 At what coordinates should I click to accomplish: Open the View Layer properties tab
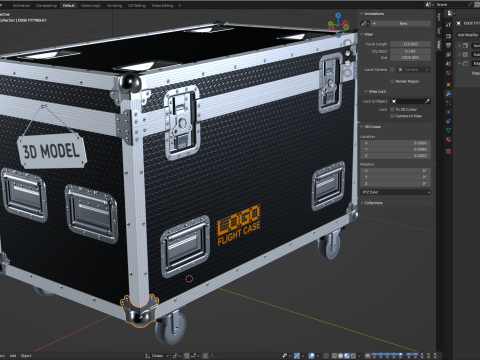[449, 54]
